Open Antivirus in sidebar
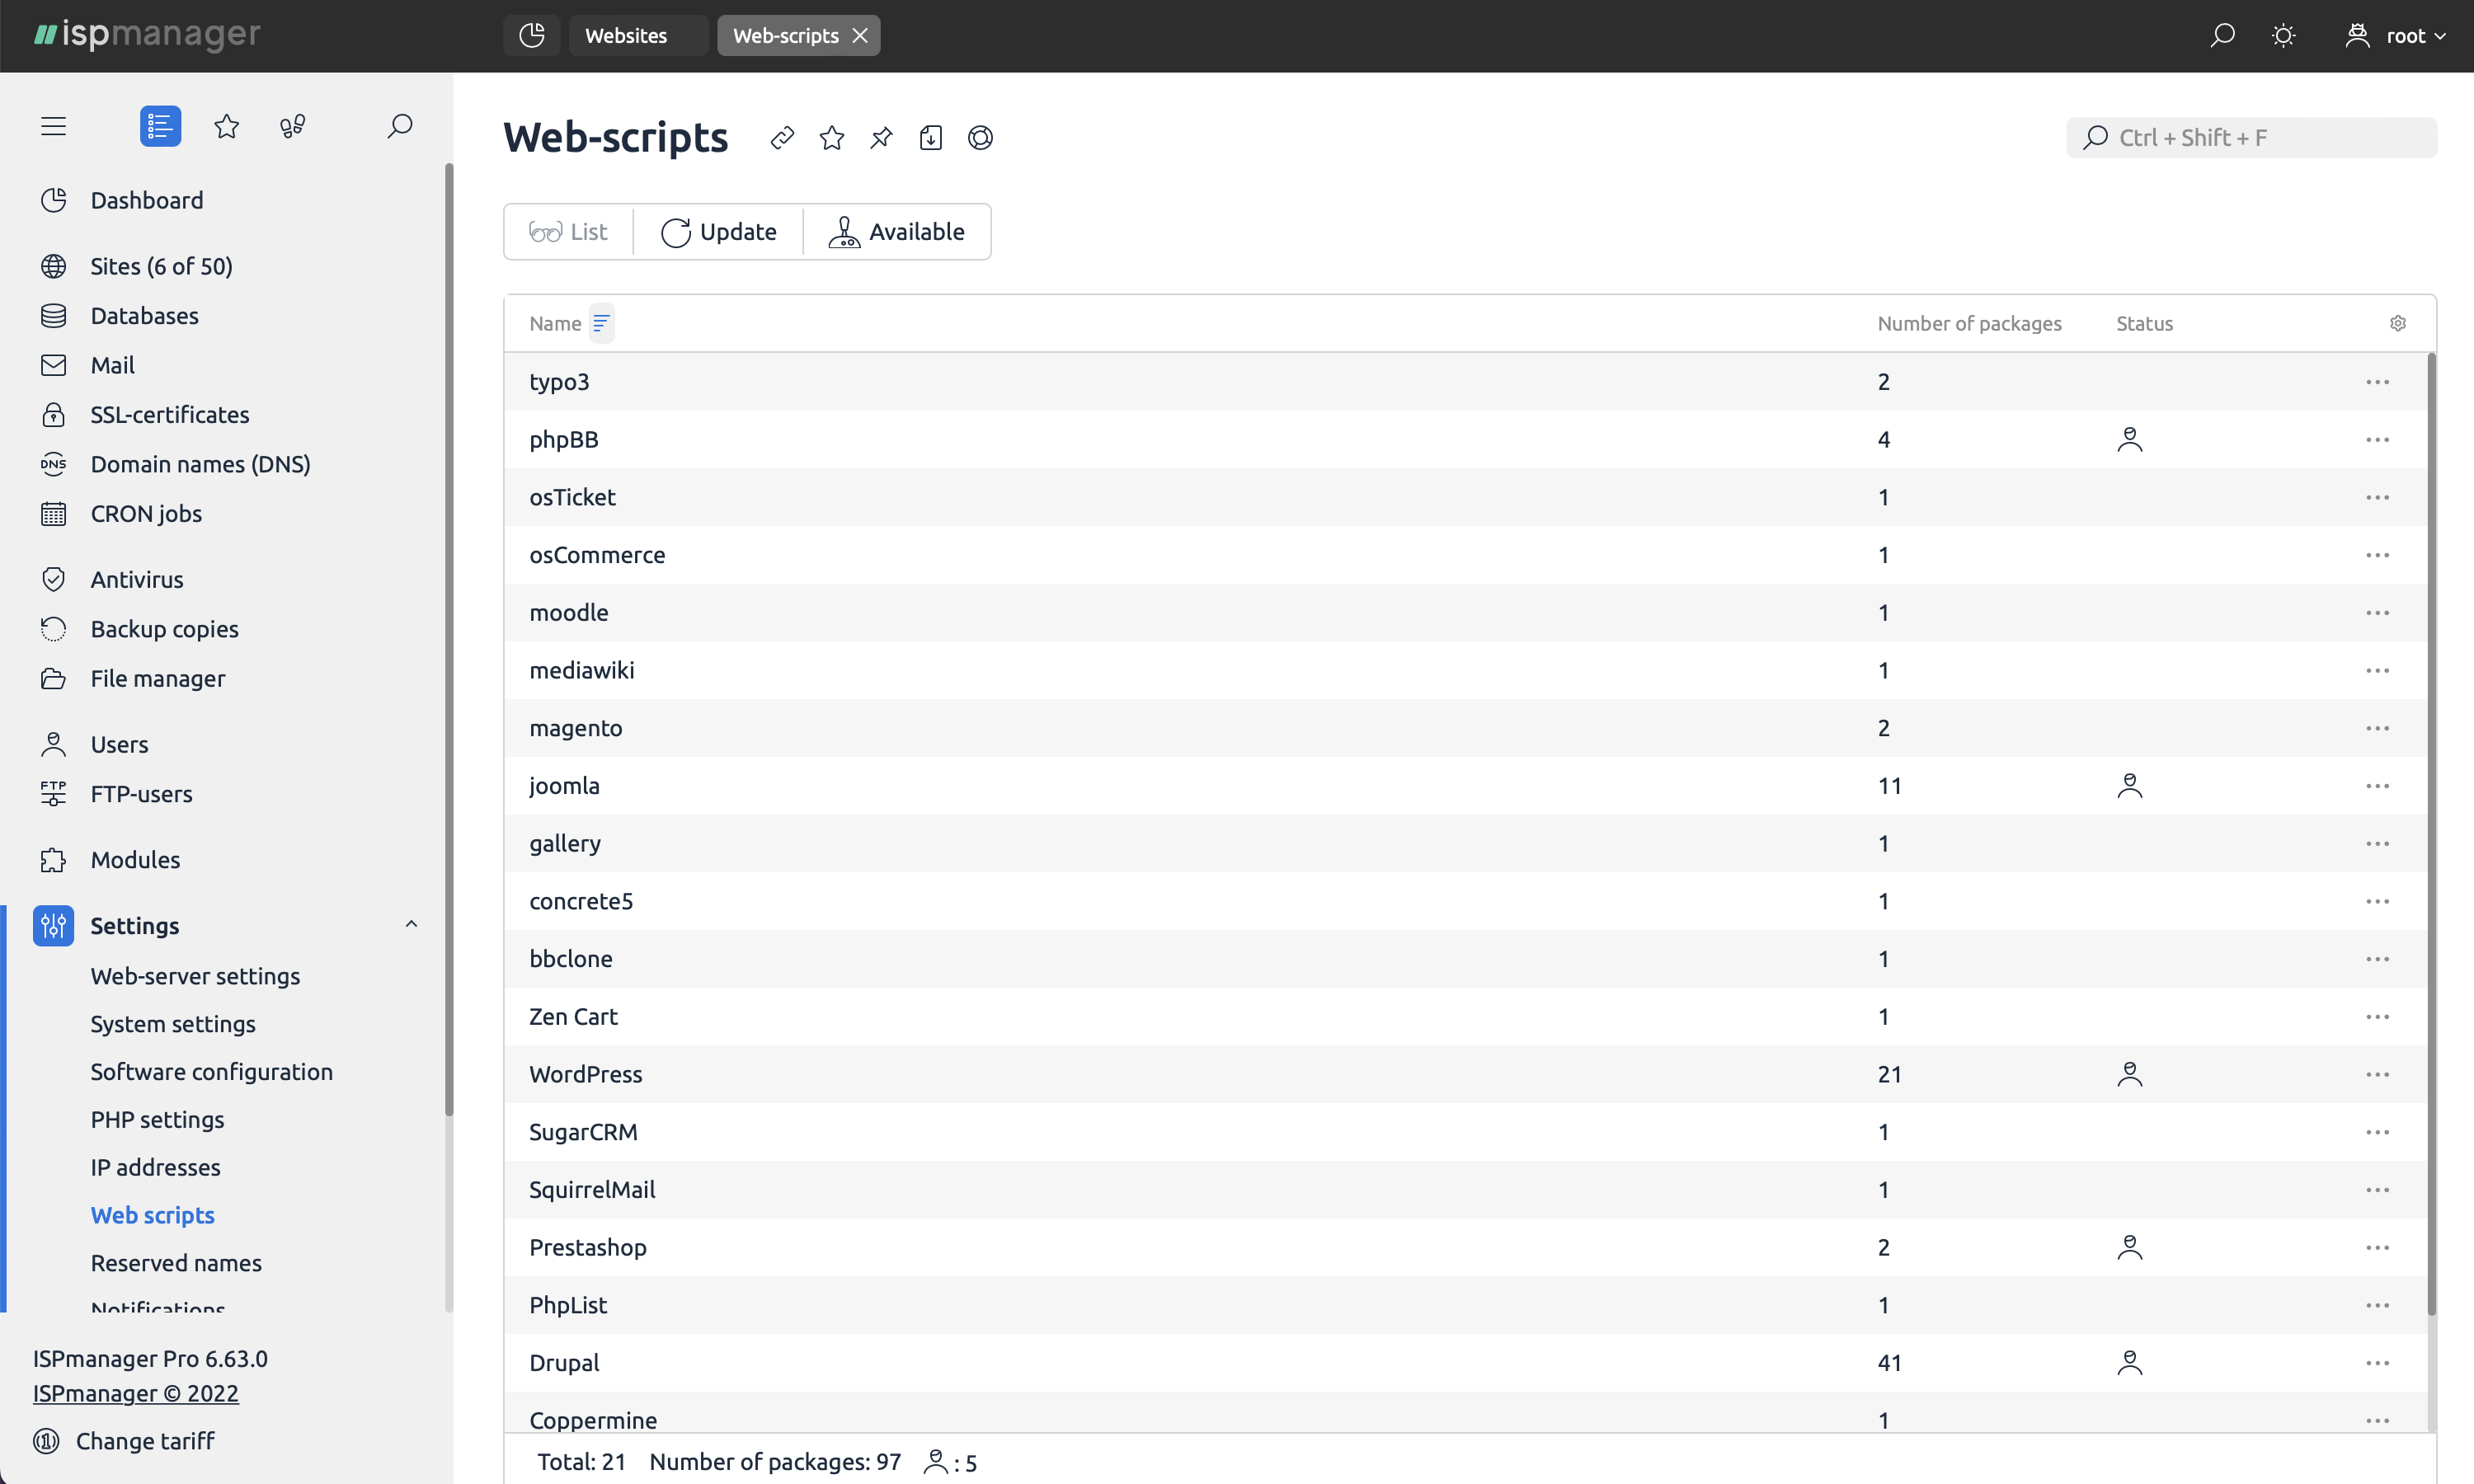The width and height of the screenshot is (2474, 1484). coord(137,580)
